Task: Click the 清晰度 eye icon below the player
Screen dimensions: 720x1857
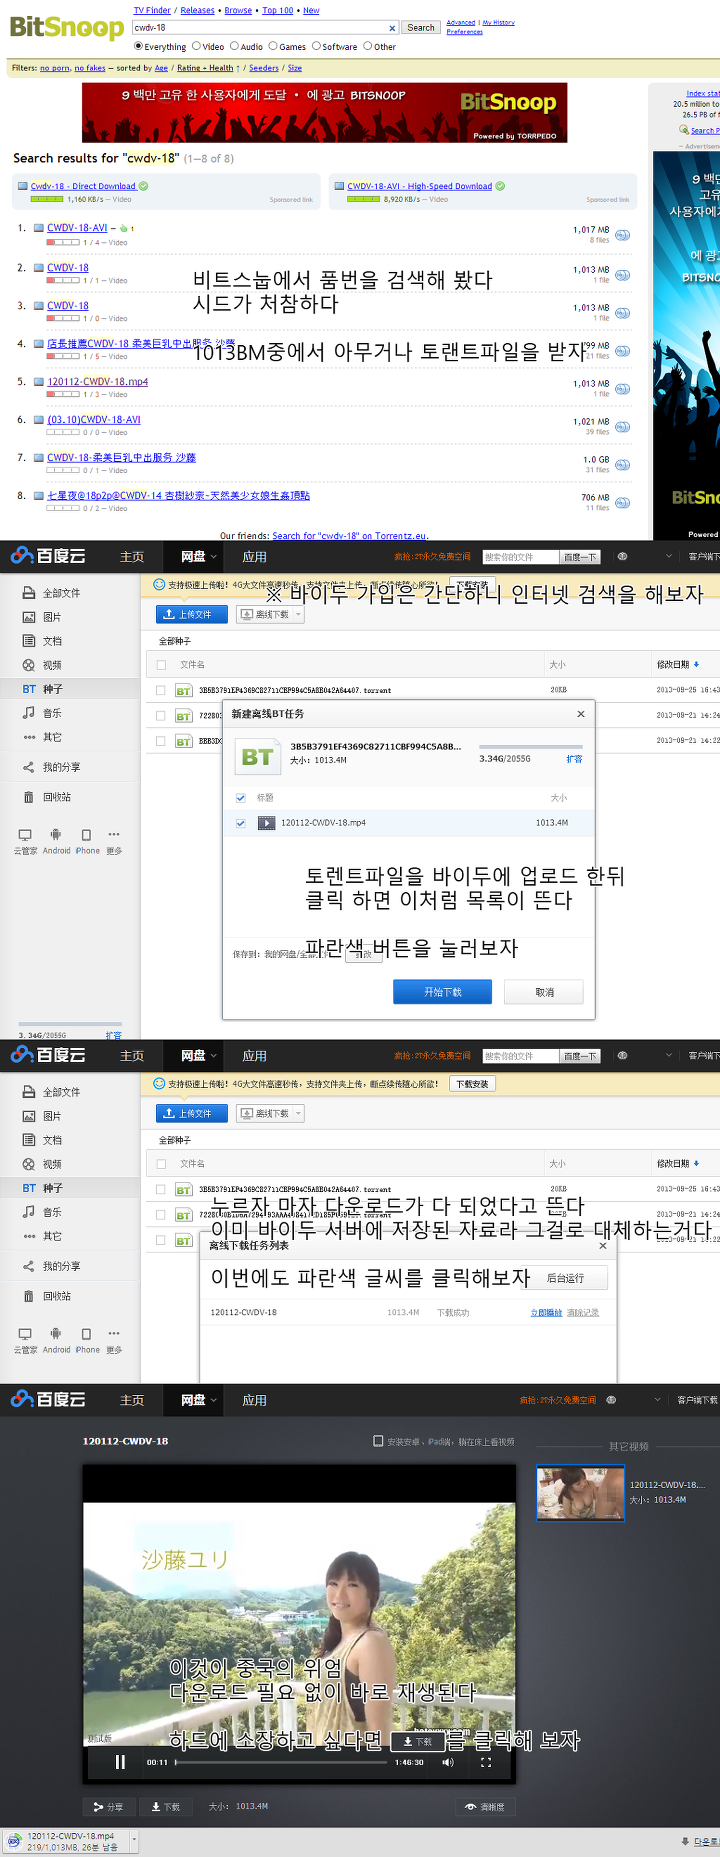Action: pyautogui.click(x=470, y=1806)
